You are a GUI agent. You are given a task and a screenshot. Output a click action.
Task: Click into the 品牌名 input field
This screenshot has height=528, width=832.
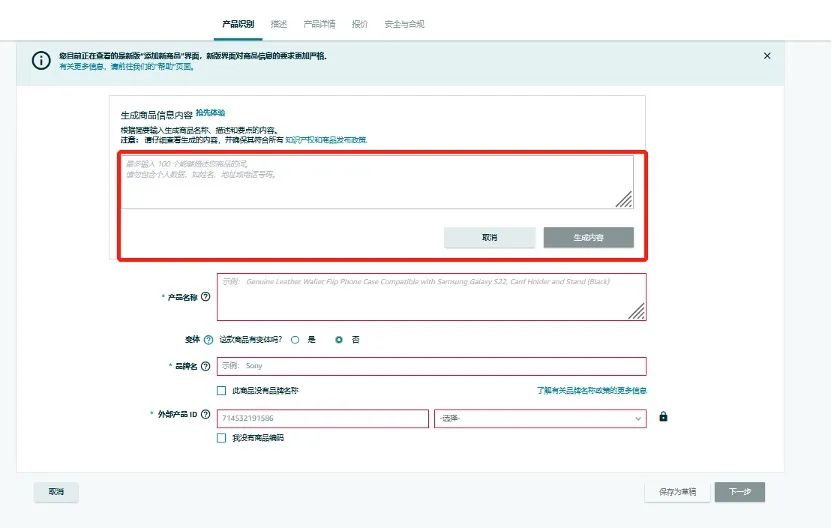(x=431, y=366)
